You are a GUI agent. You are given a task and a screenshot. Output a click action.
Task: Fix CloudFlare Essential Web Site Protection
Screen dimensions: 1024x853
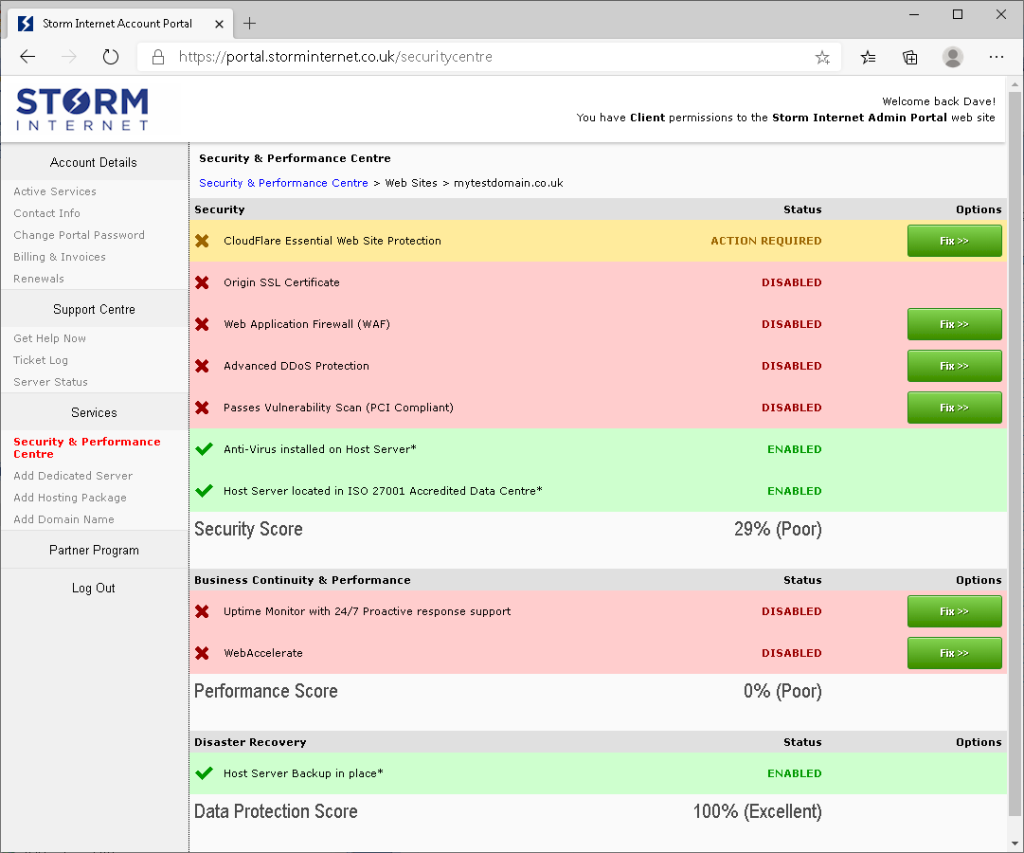coord(954,241)
